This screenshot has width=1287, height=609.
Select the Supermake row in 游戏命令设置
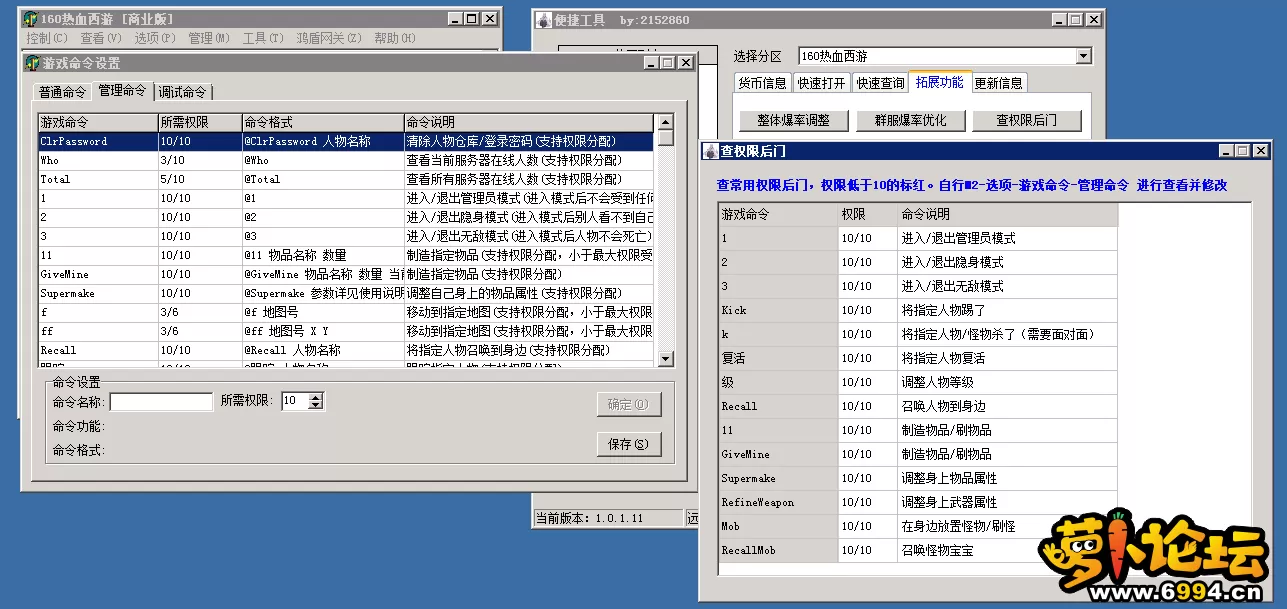(347, 293)
